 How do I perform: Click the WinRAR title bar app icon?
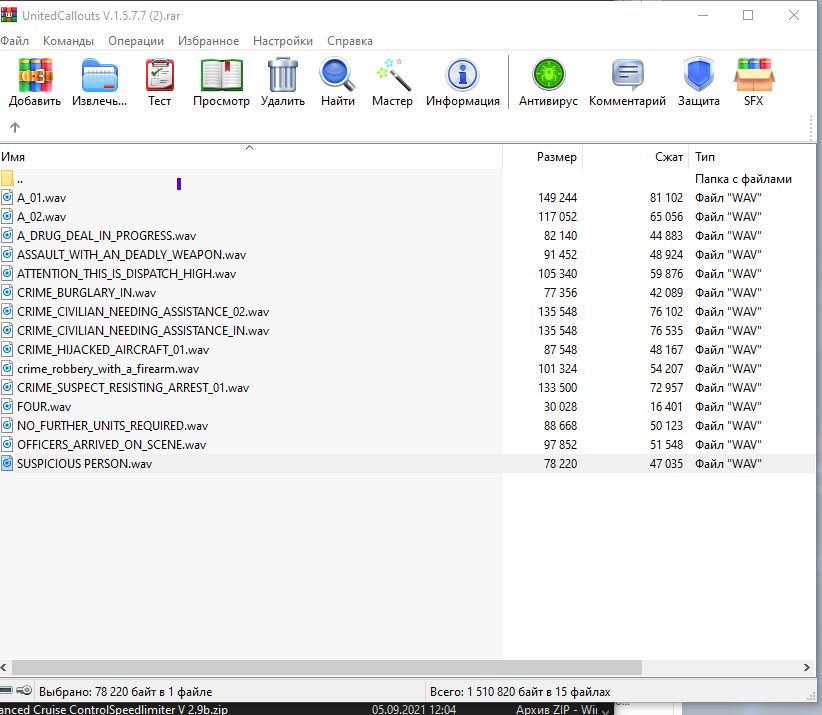coord(9,15)
